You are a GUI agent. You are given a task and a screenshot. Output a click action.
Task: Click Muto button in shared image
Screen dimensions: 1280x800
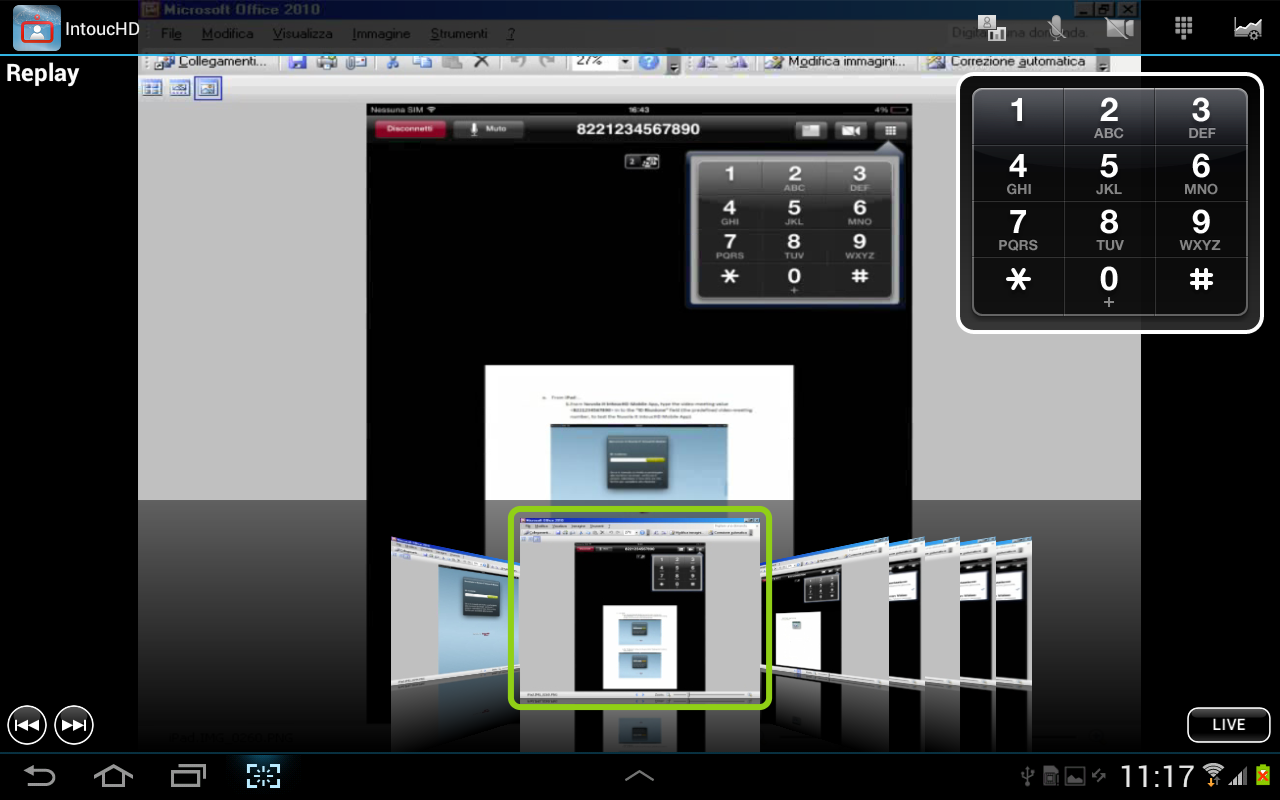488,129
